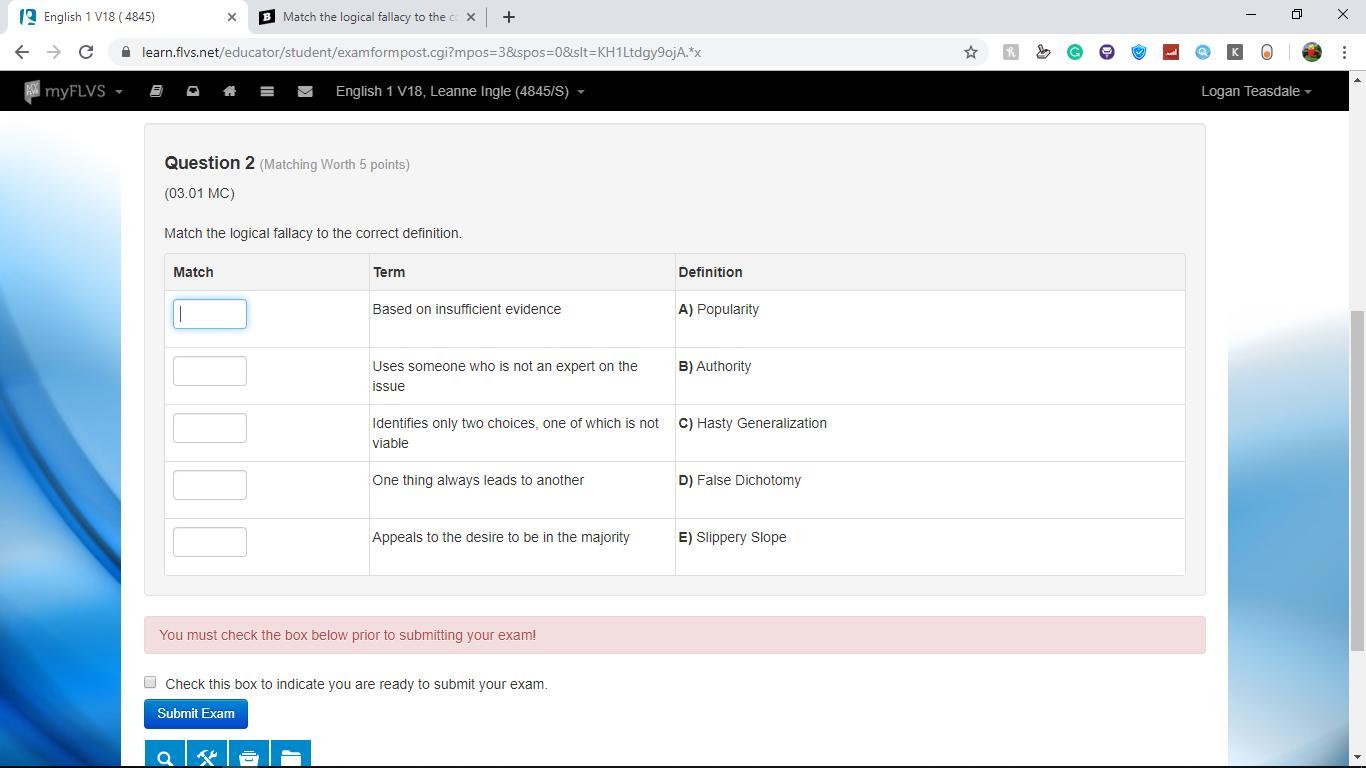Reload the page
This screenshot has width=1366, height=768.
point(86,52)
